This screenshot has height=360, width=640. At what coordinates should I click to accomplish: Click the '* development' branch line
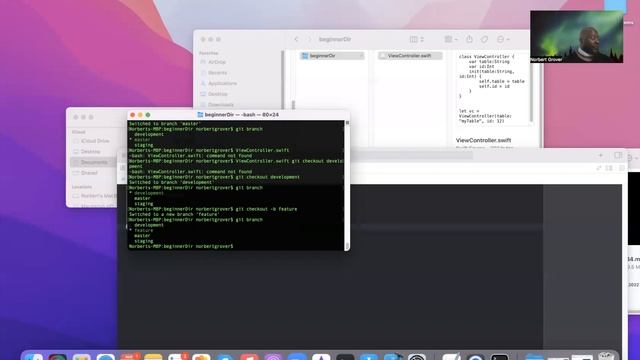pyautogui.click(x=146, y=193)
